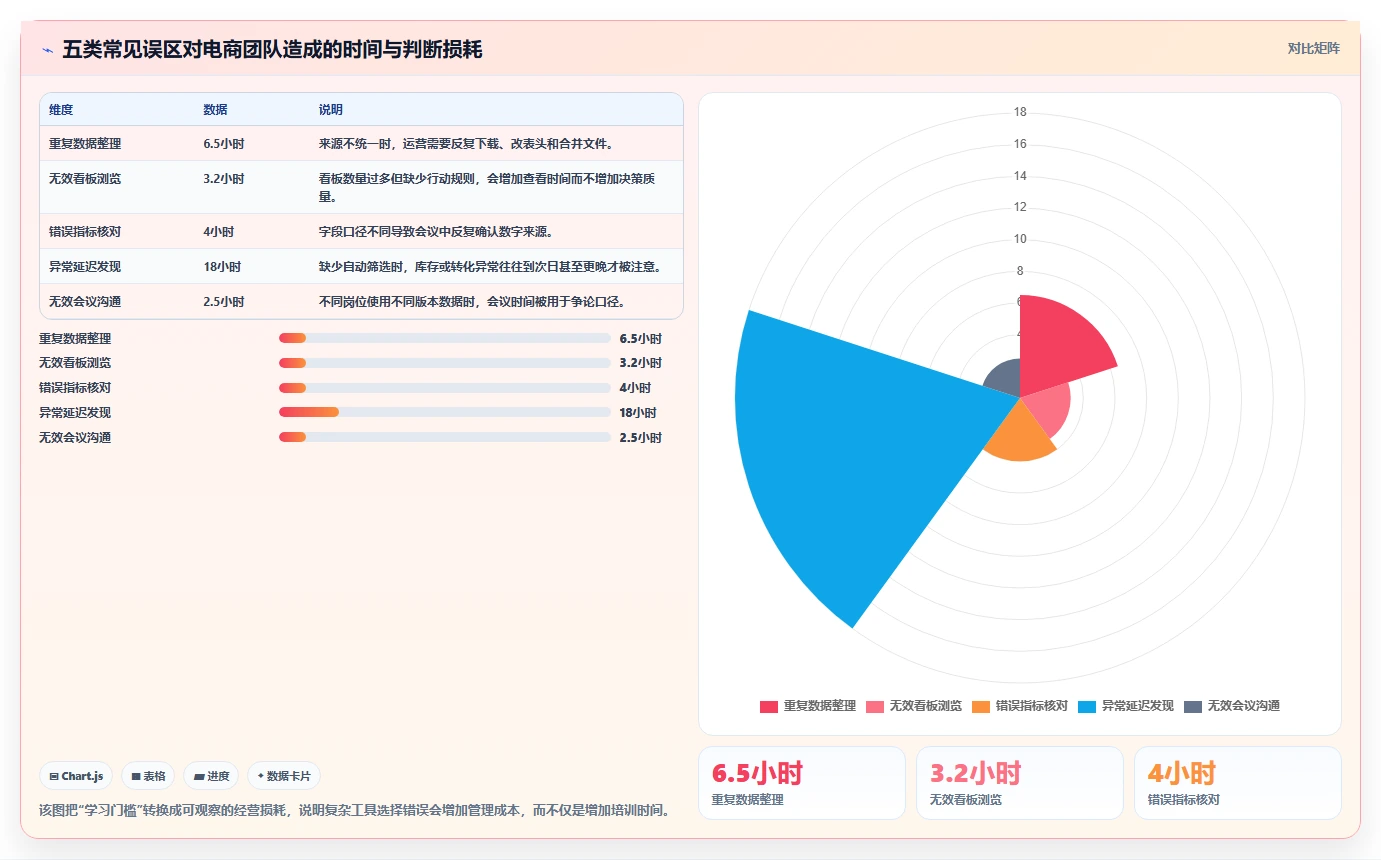Screen dimensions: 1381x860
Task: Click 错误指标核对 table row name
Action: coord(85,232)
